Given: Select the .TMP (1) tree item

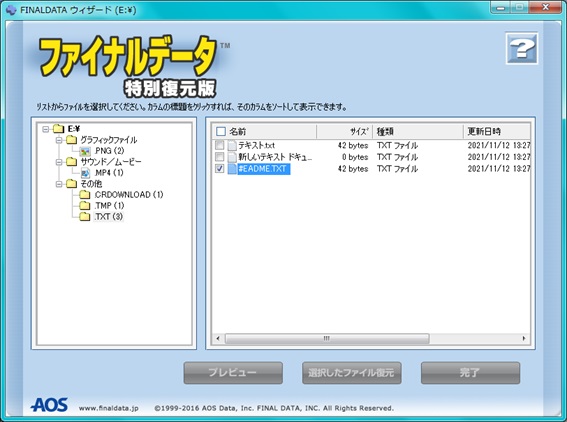Looking at the screenshot, I should coord(109,205).
